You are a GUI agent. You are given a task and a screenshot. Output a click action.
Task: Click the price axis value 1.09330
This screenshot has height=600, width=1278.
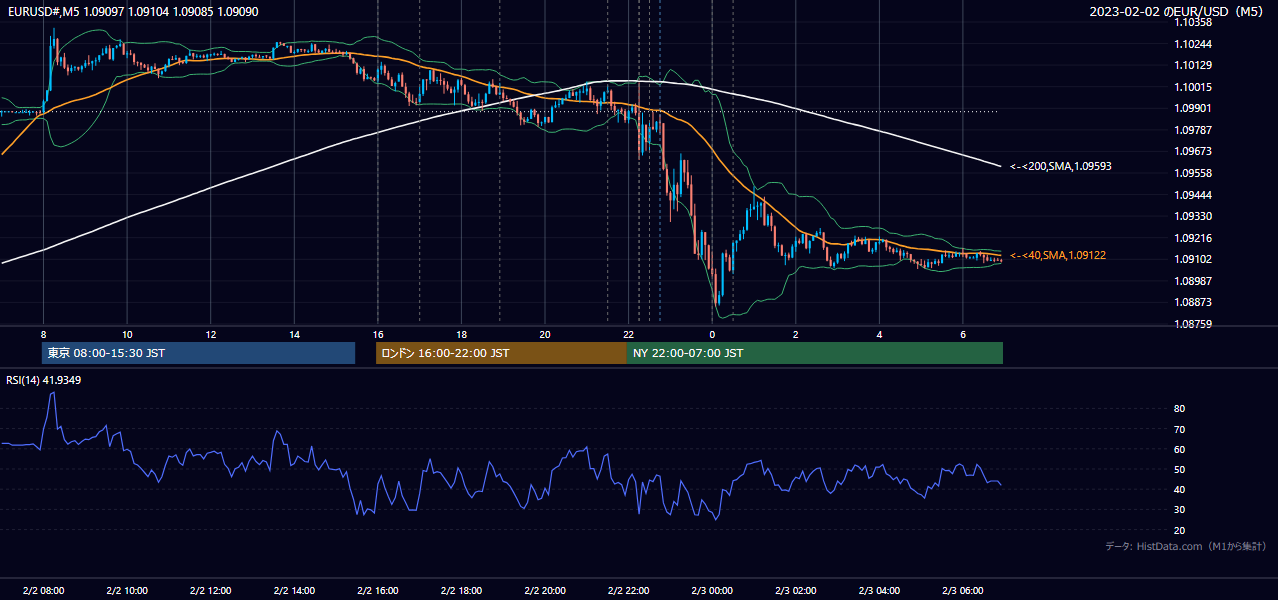coord(1192,216)
